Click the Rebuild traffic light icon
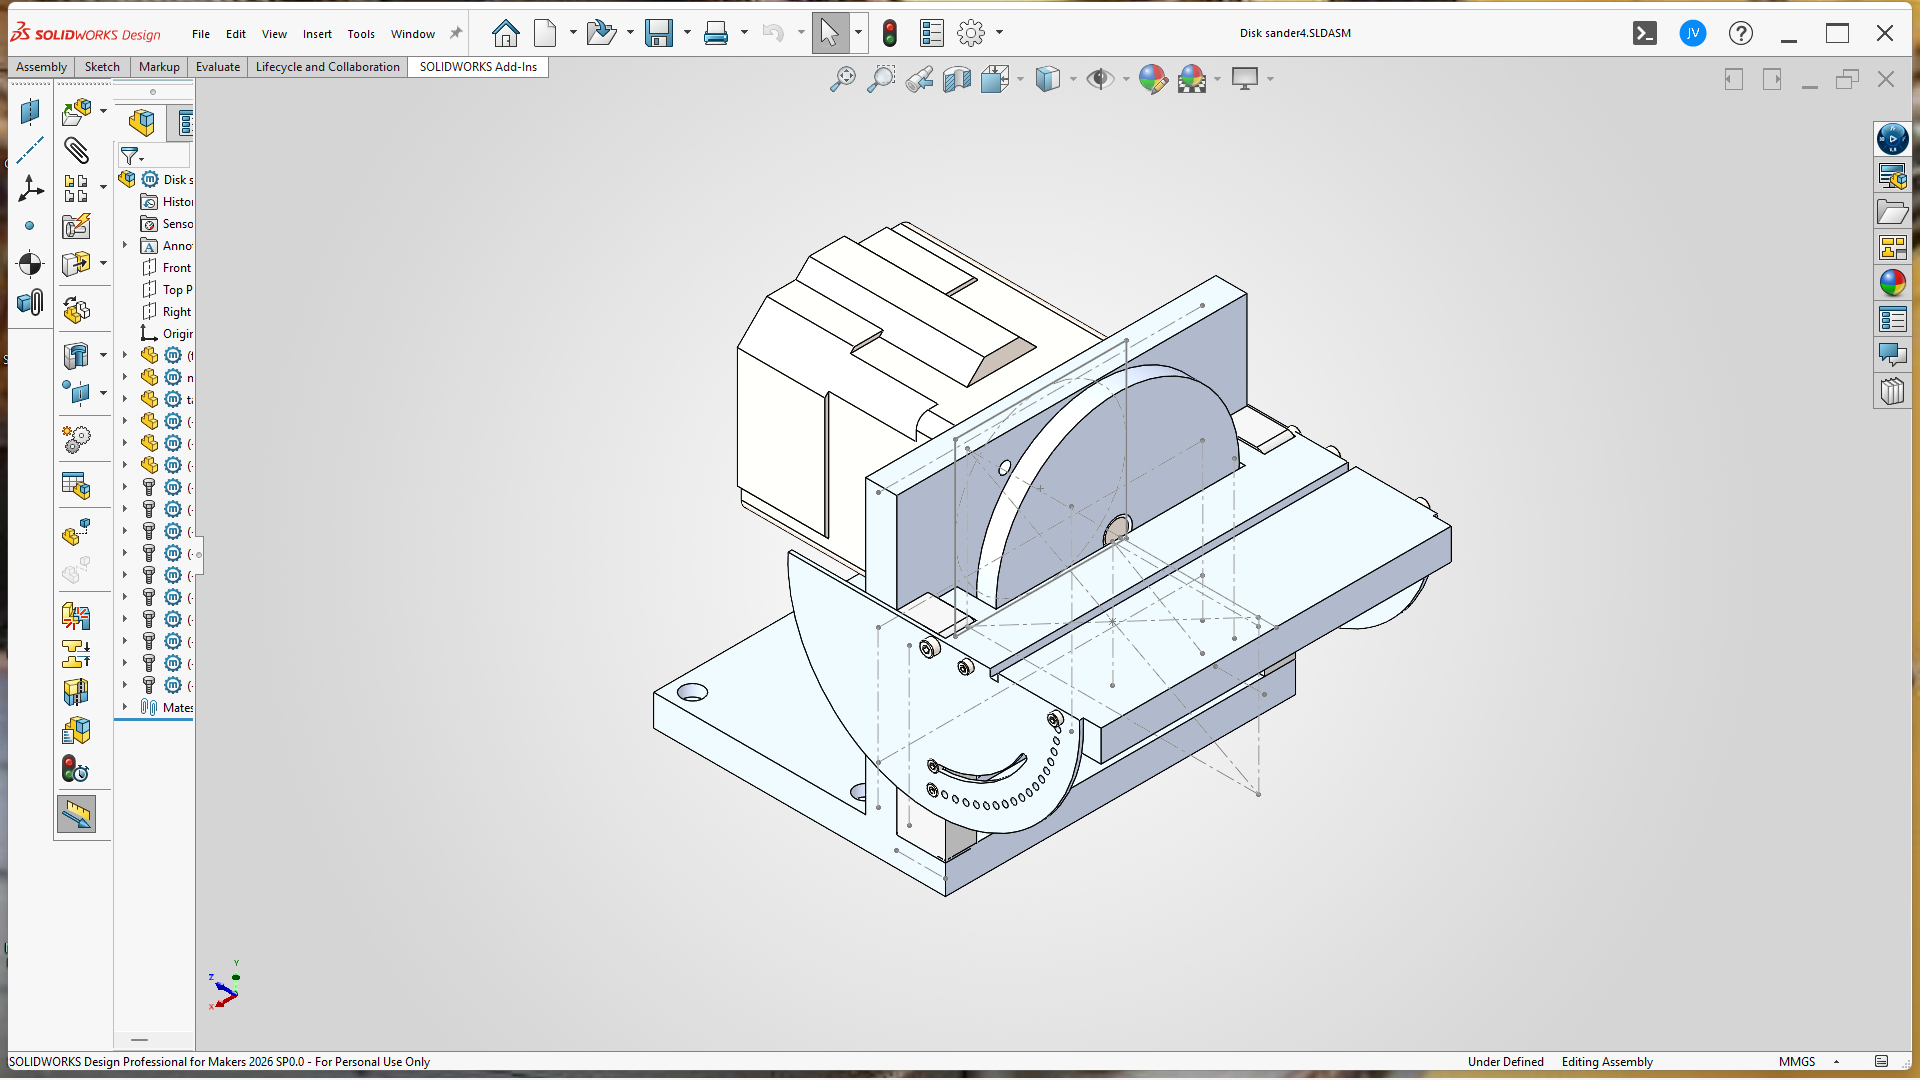Image resolution: width=1920 pixels, height=1080 pixels. tap(890, 33)
